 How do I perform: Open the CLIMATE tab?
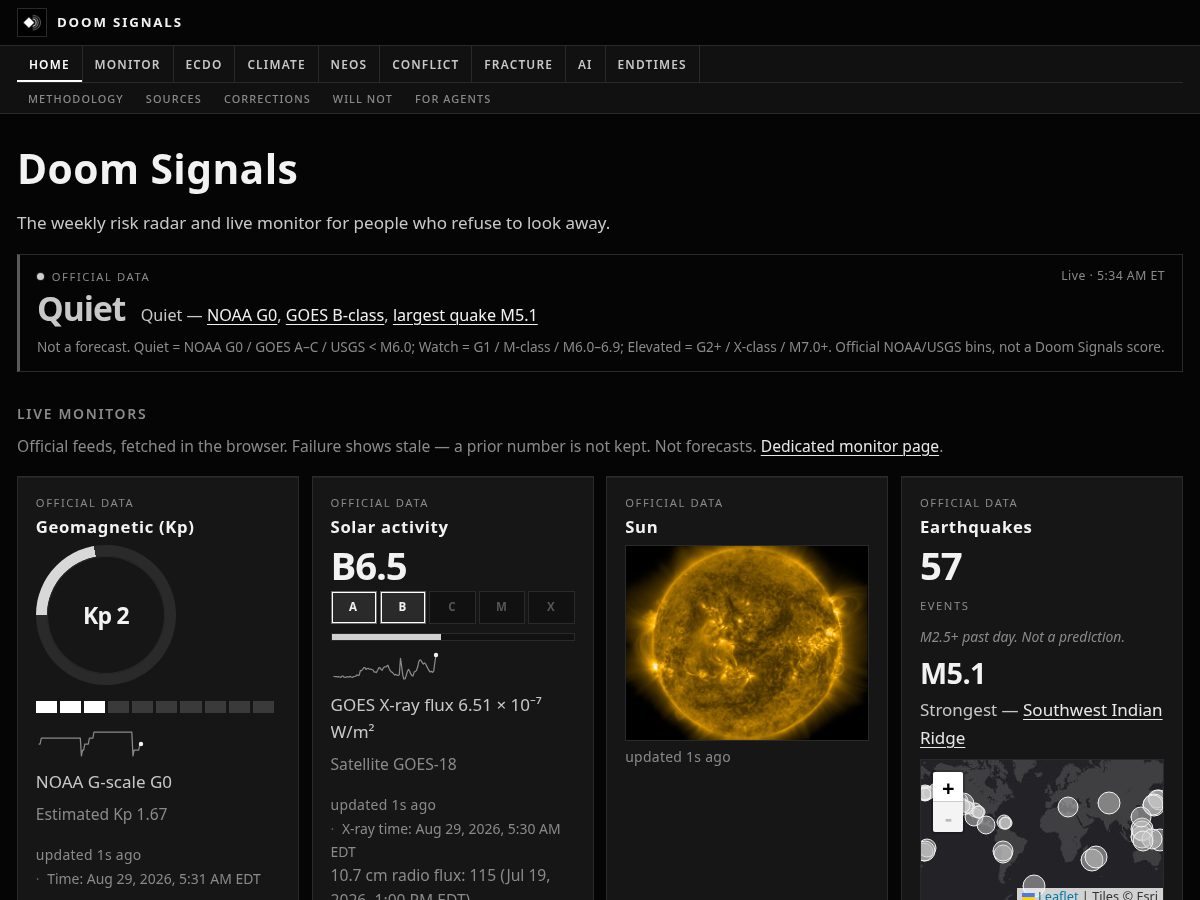tap(277, 64)
